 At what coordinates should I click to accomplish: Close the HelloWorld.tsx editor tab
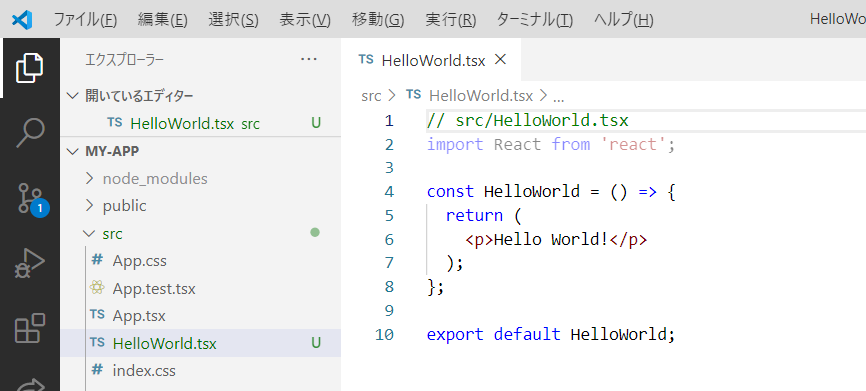click(x=500, y=60)
